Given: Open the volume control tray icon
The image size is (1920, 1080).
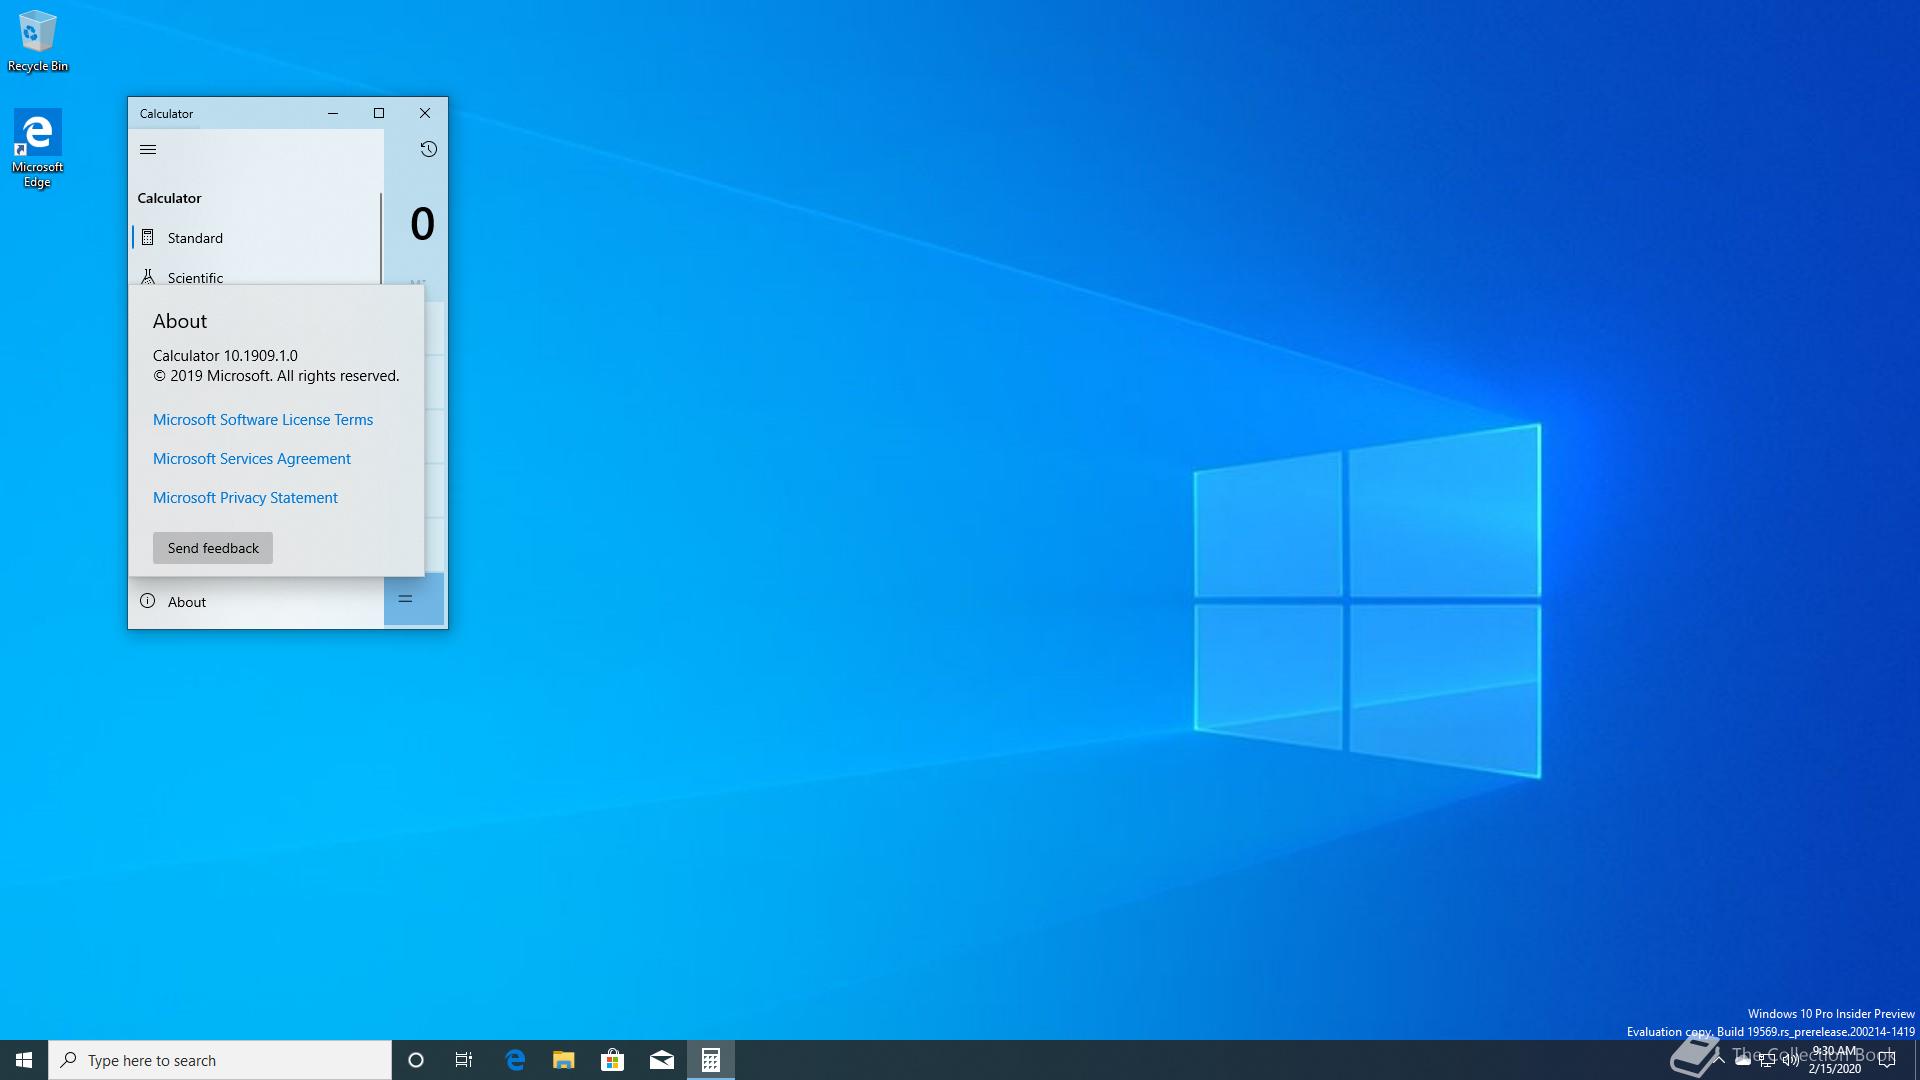Looking at the screenshot, I should 1791,1060.
